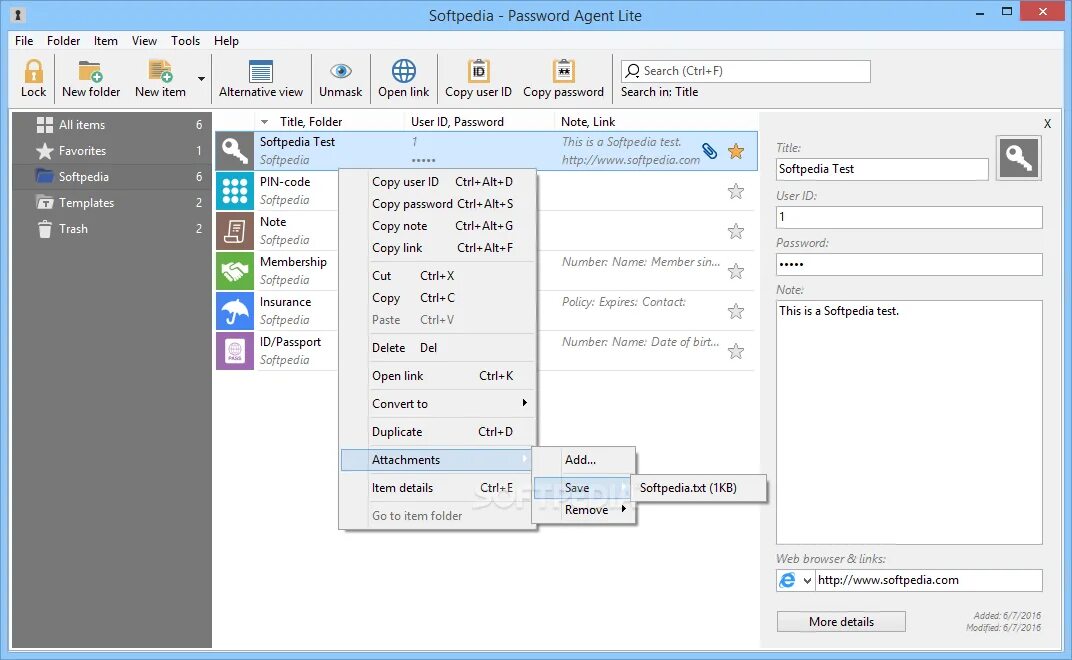1072x660 pixels.
Task: Toggle the Insurance entry's favorite star
Action: tap(736, 311)
